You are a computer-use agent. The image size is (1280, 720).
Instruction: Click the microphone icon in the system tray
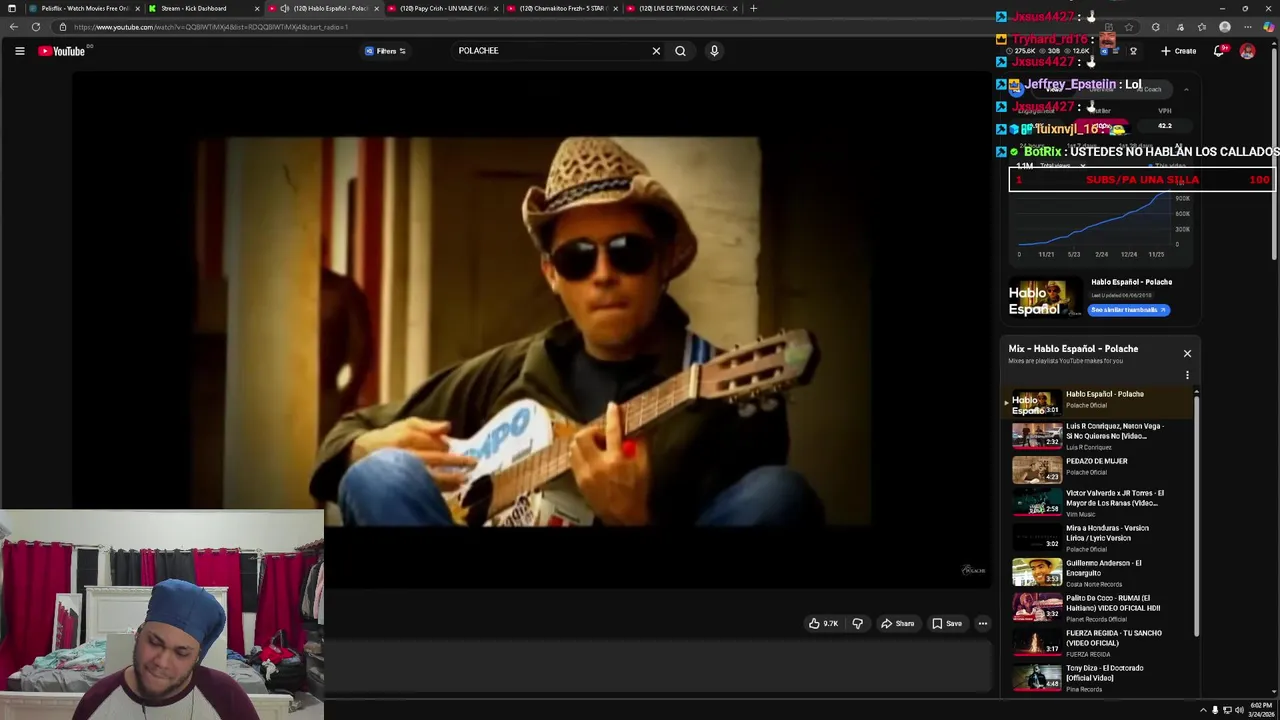1215,710
